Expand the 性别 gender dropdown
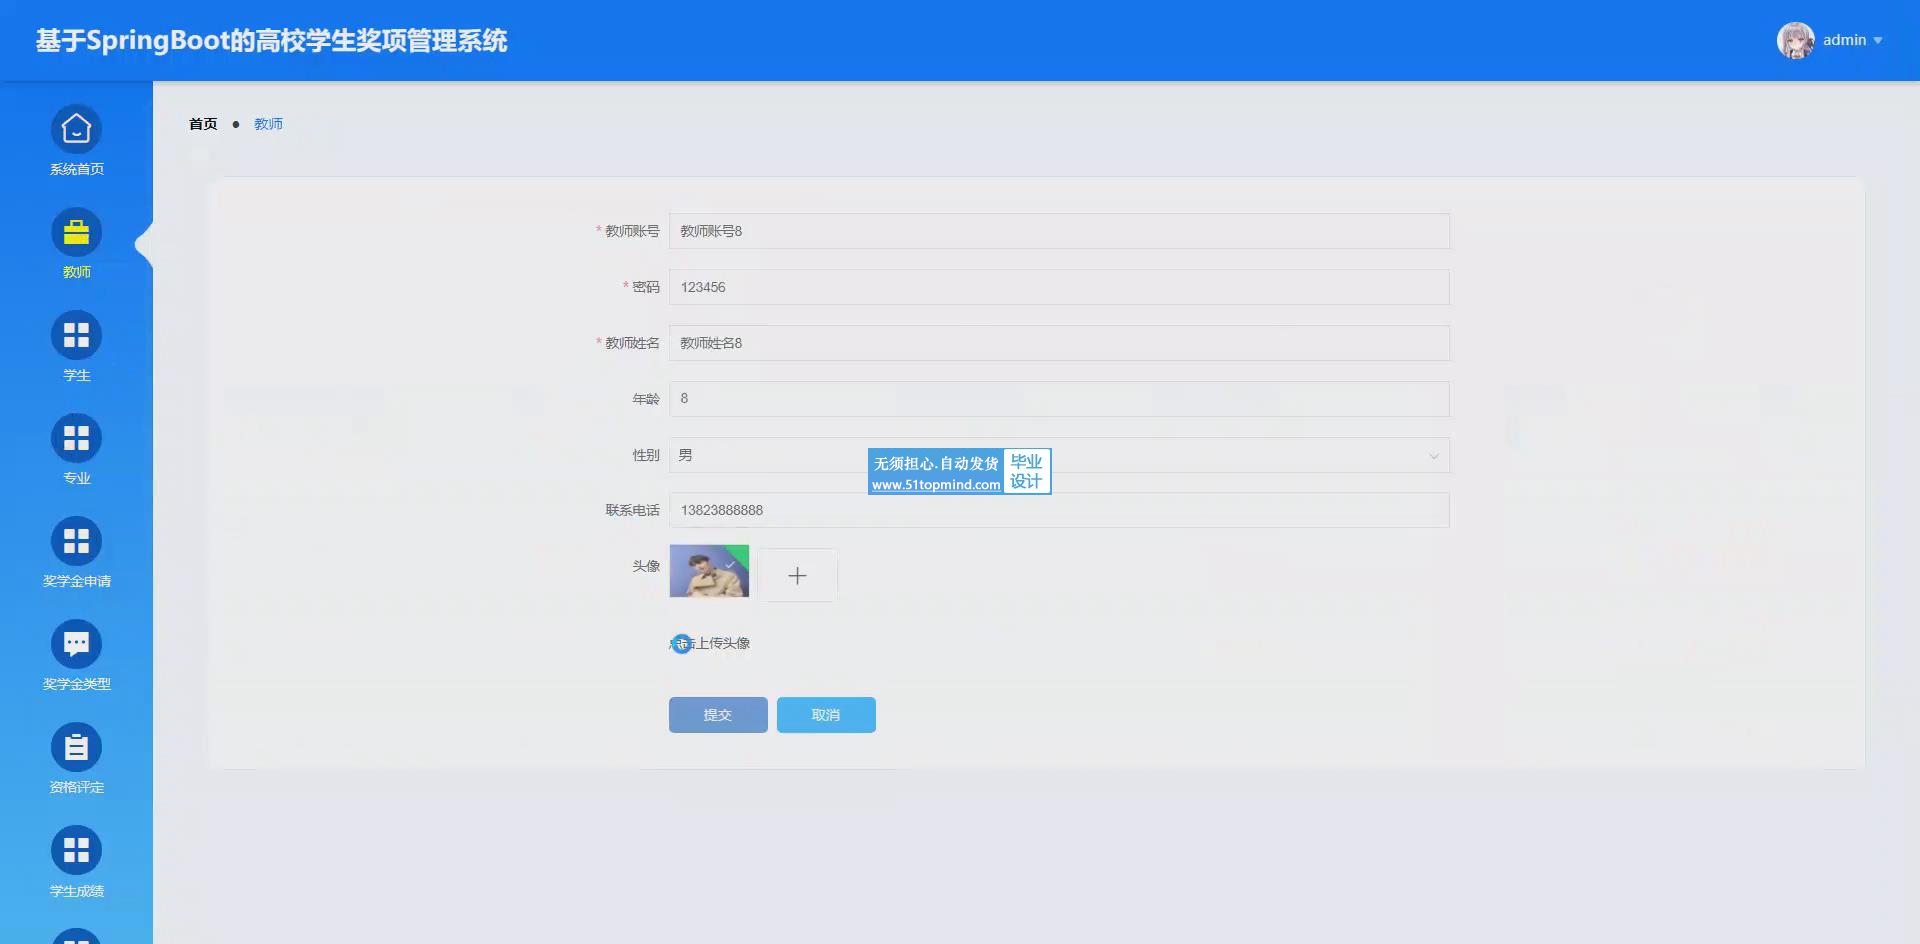The image size is (1920, 944). tap(1058, 455)
